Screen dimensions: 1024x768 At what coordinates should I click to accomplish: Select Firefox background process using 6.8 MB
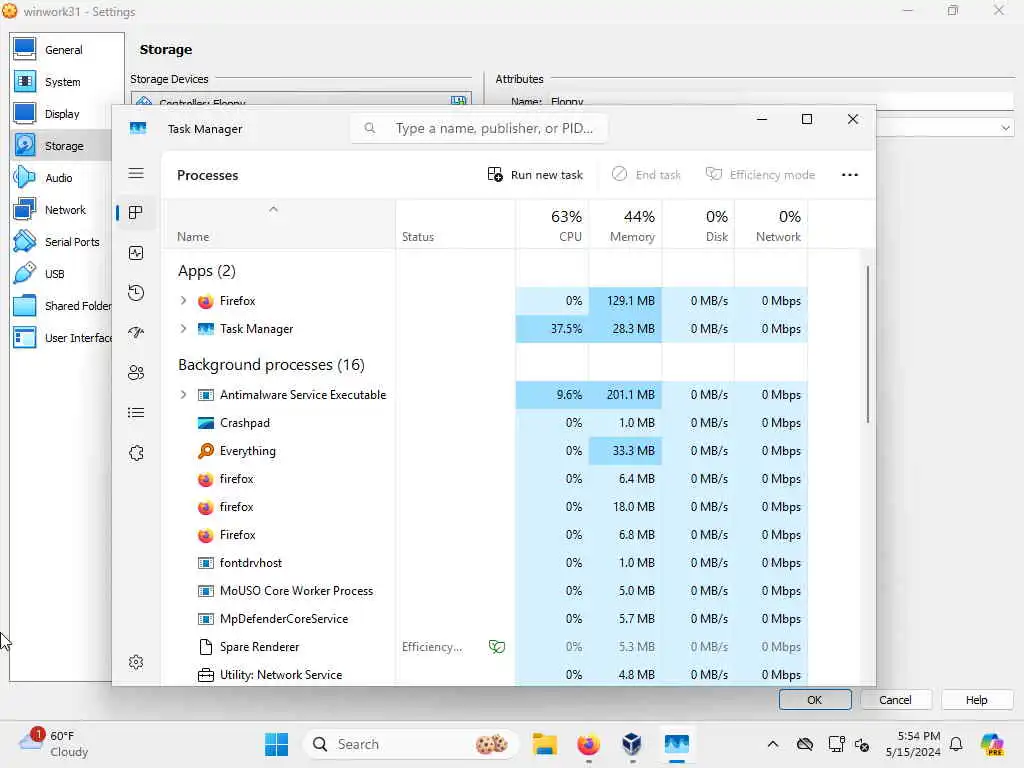485,535
